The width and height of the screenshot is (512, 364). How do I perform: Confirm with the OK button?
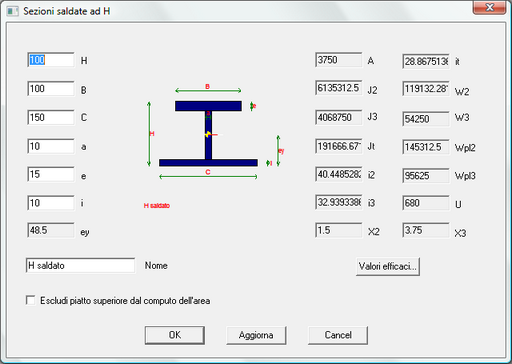coord(175,335)
